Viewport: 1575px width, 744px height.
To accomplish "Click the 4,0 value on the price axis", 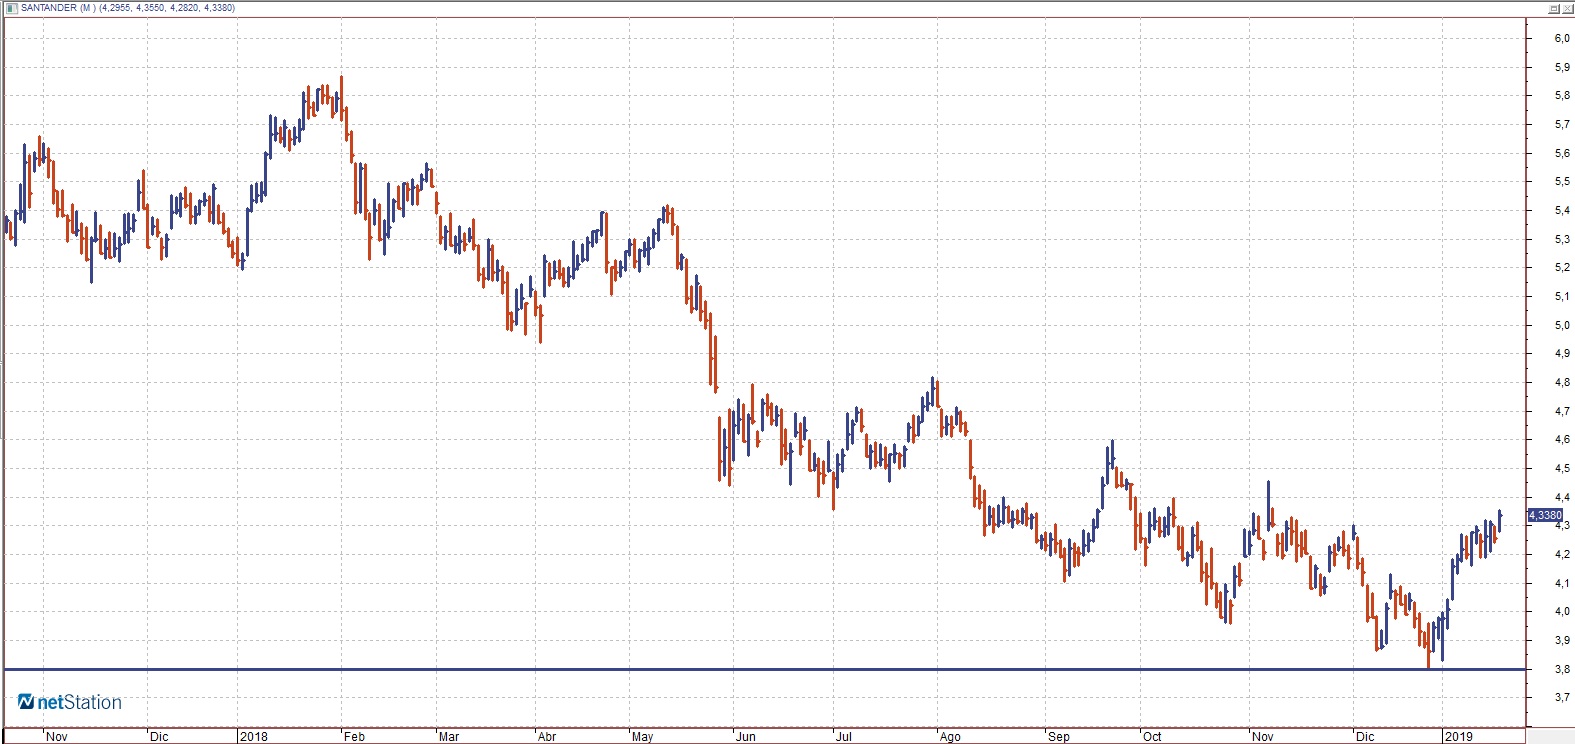I will [x=1562, y=612].
